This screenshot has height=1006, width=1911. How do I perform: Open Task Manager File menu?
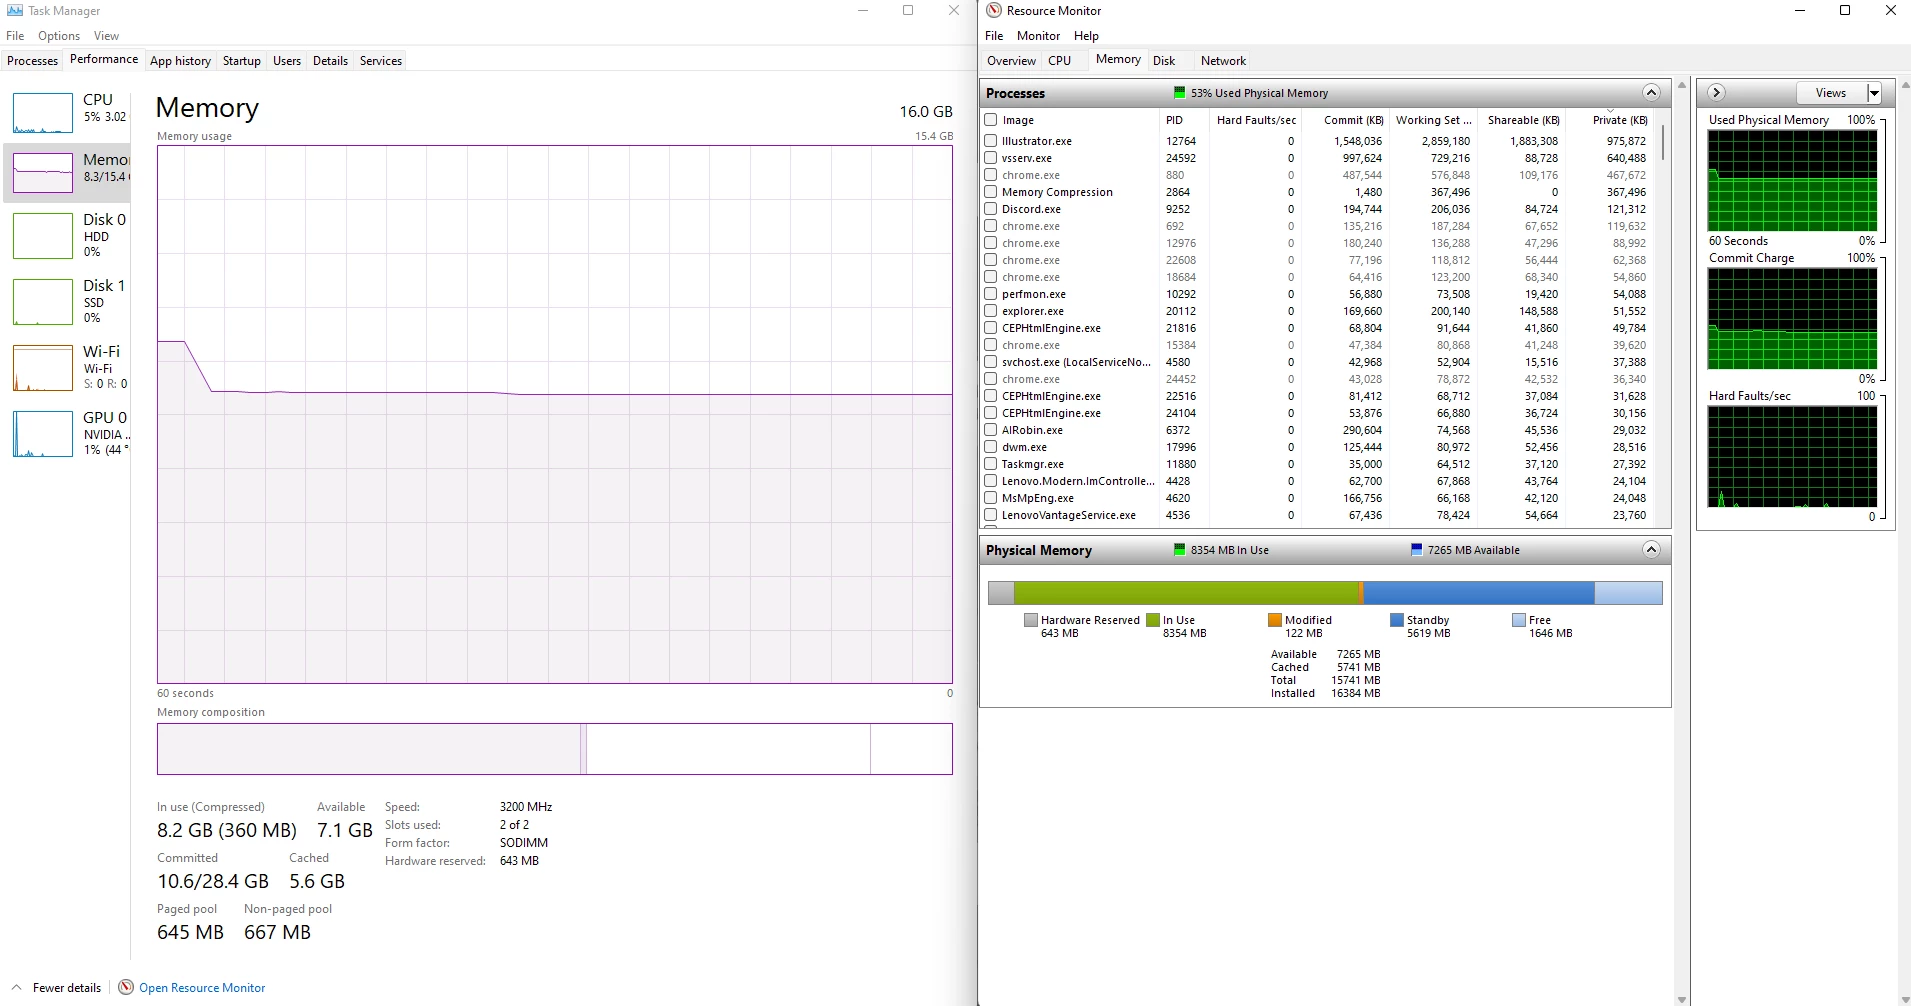point(15,36)
